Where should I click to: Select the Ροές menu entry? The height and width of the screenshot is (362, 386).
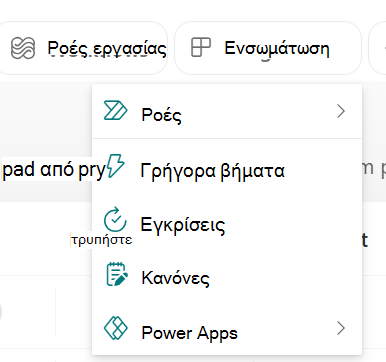click(x=227, y=111)
